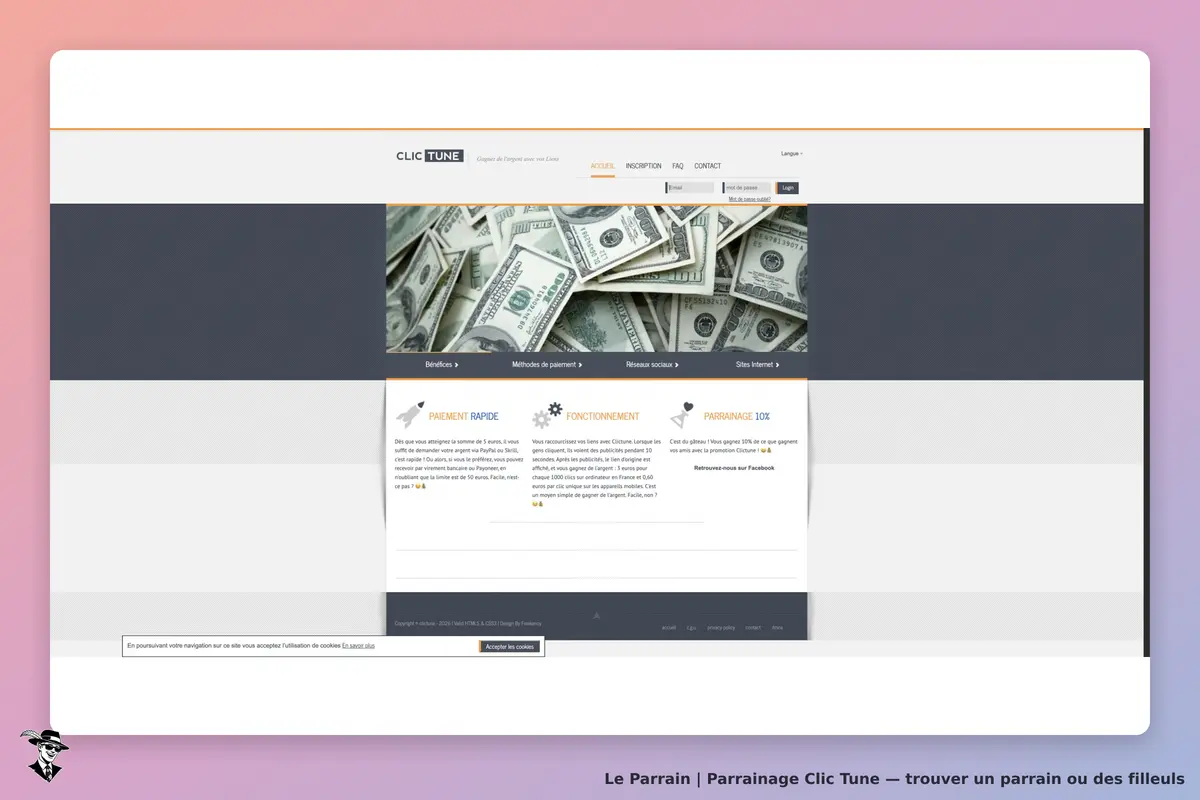The height and width of the screenshot is (800, 1200).
Task: Accept cookies with Accepter les cookies
Action: pyautogui.click(x=510, y=647)
